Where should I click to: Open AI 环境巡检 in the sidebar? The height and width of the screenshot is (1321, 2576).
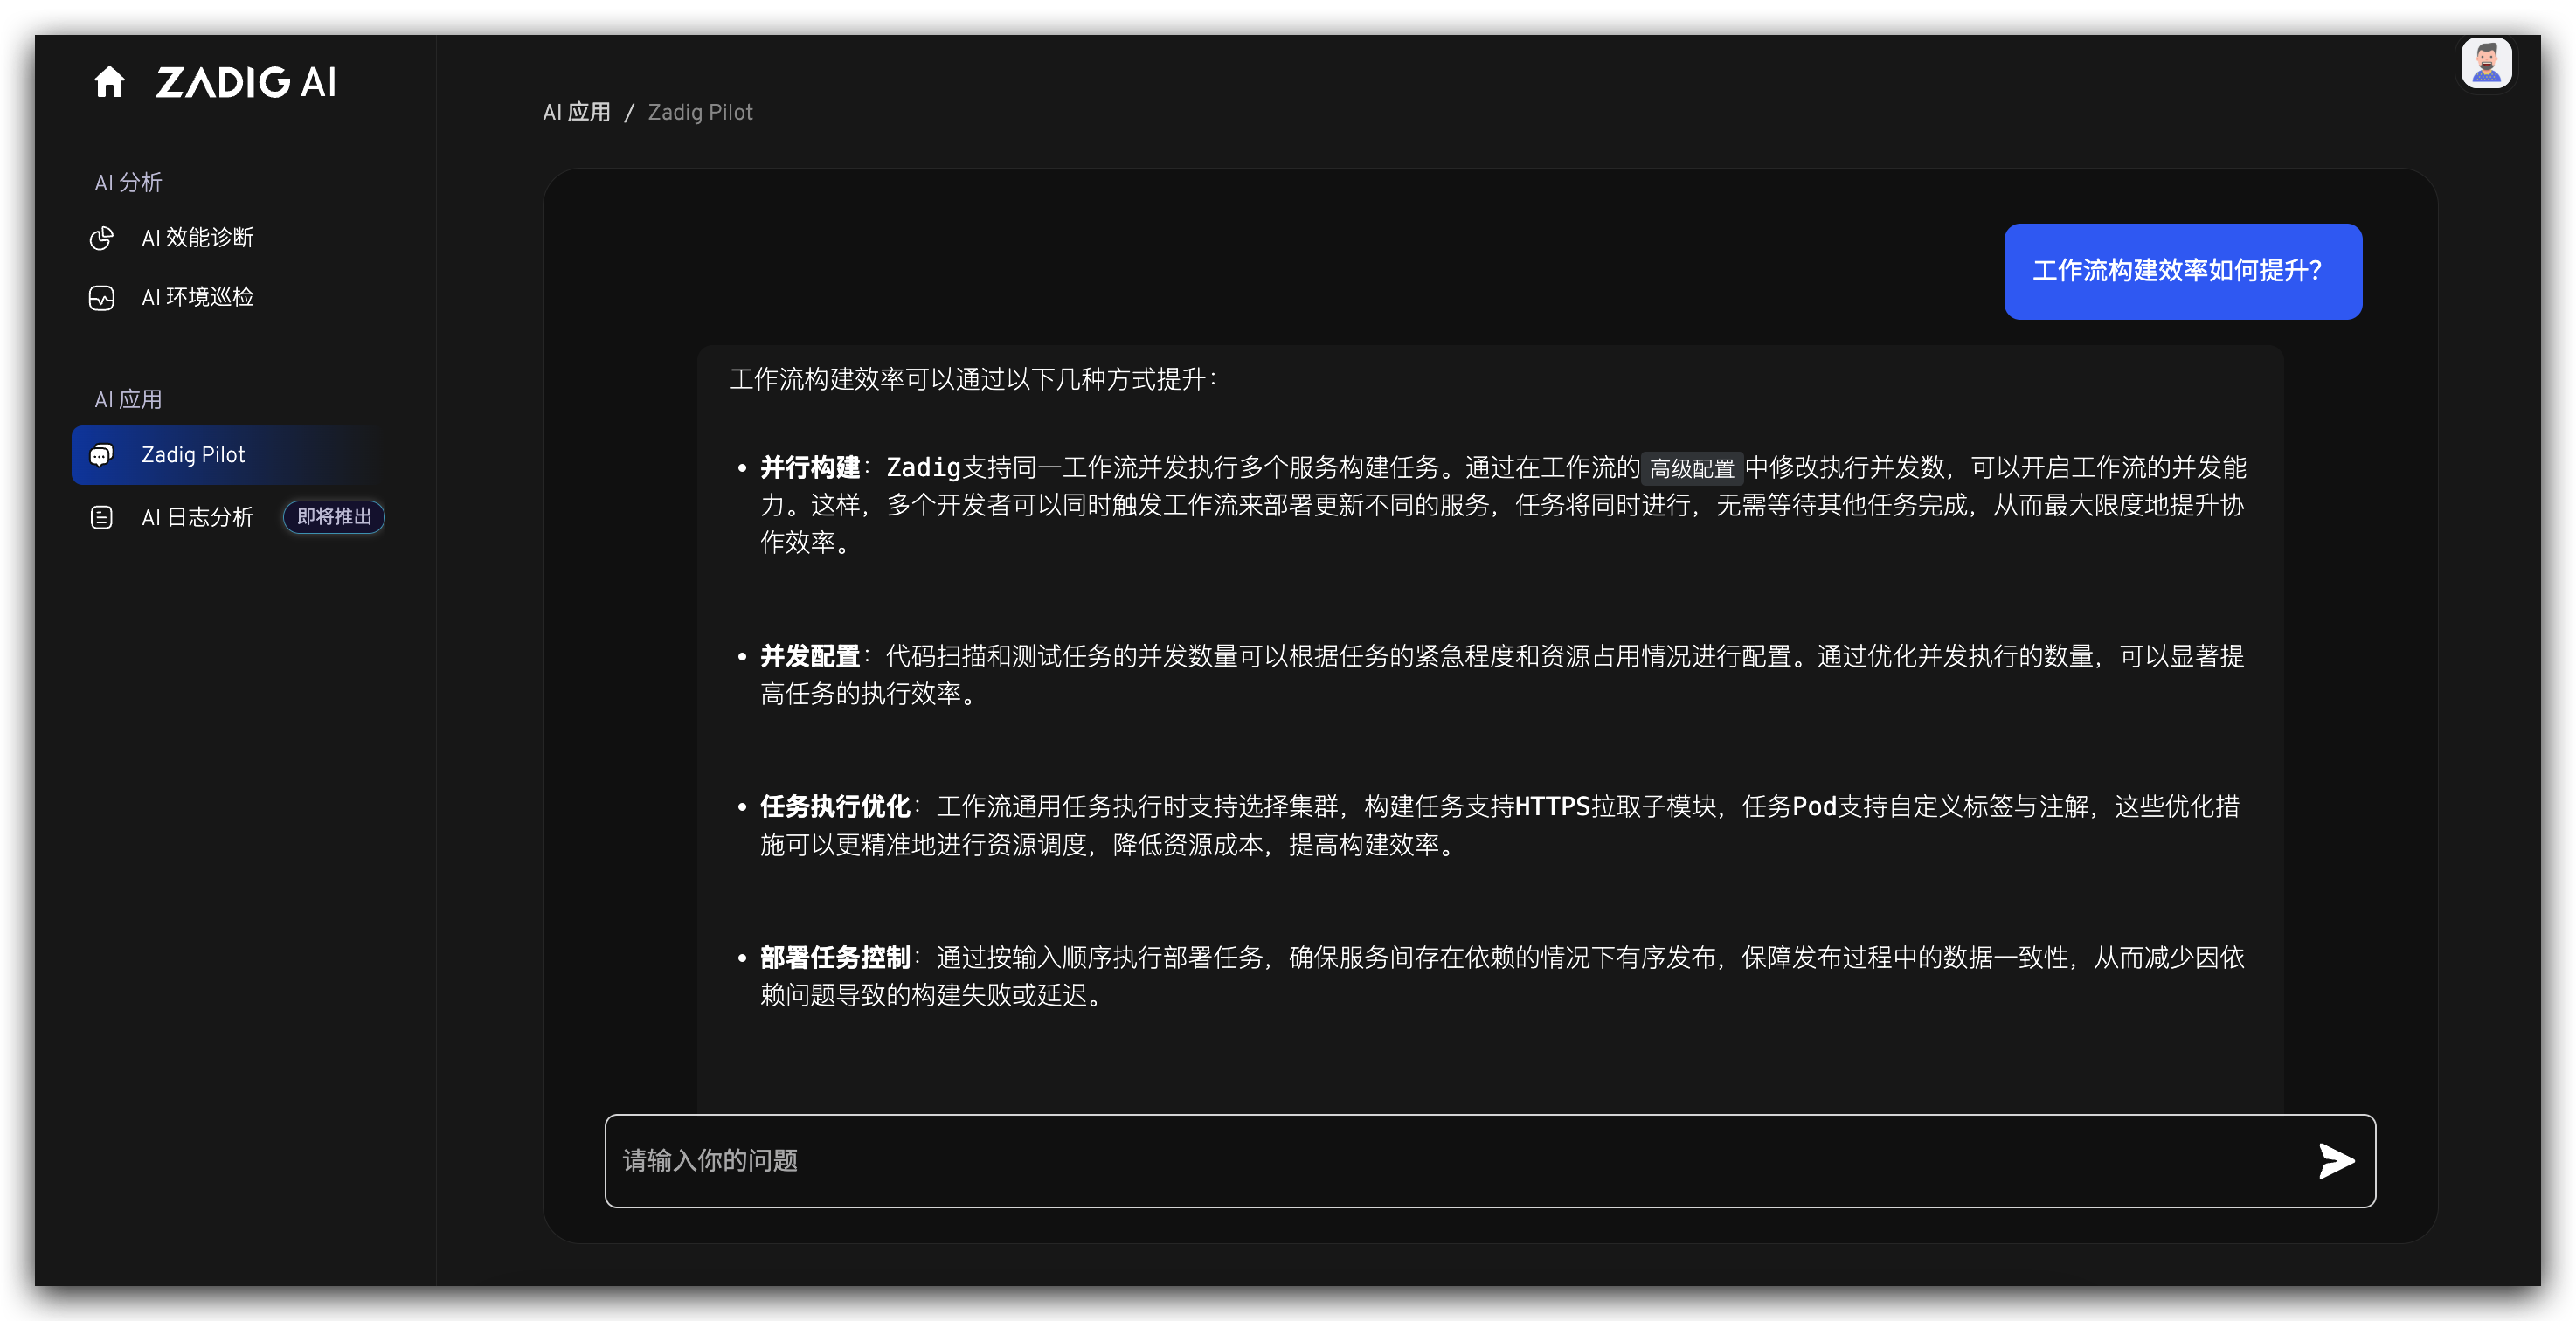pyautogui.click(x=198, y=298)
